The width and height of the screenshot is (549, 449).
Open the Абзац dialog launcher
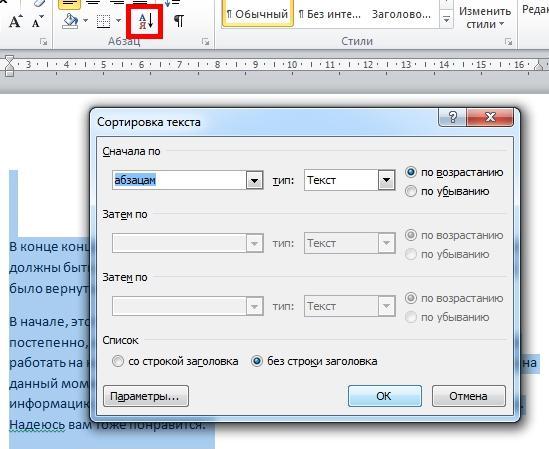tap(206, 42)
